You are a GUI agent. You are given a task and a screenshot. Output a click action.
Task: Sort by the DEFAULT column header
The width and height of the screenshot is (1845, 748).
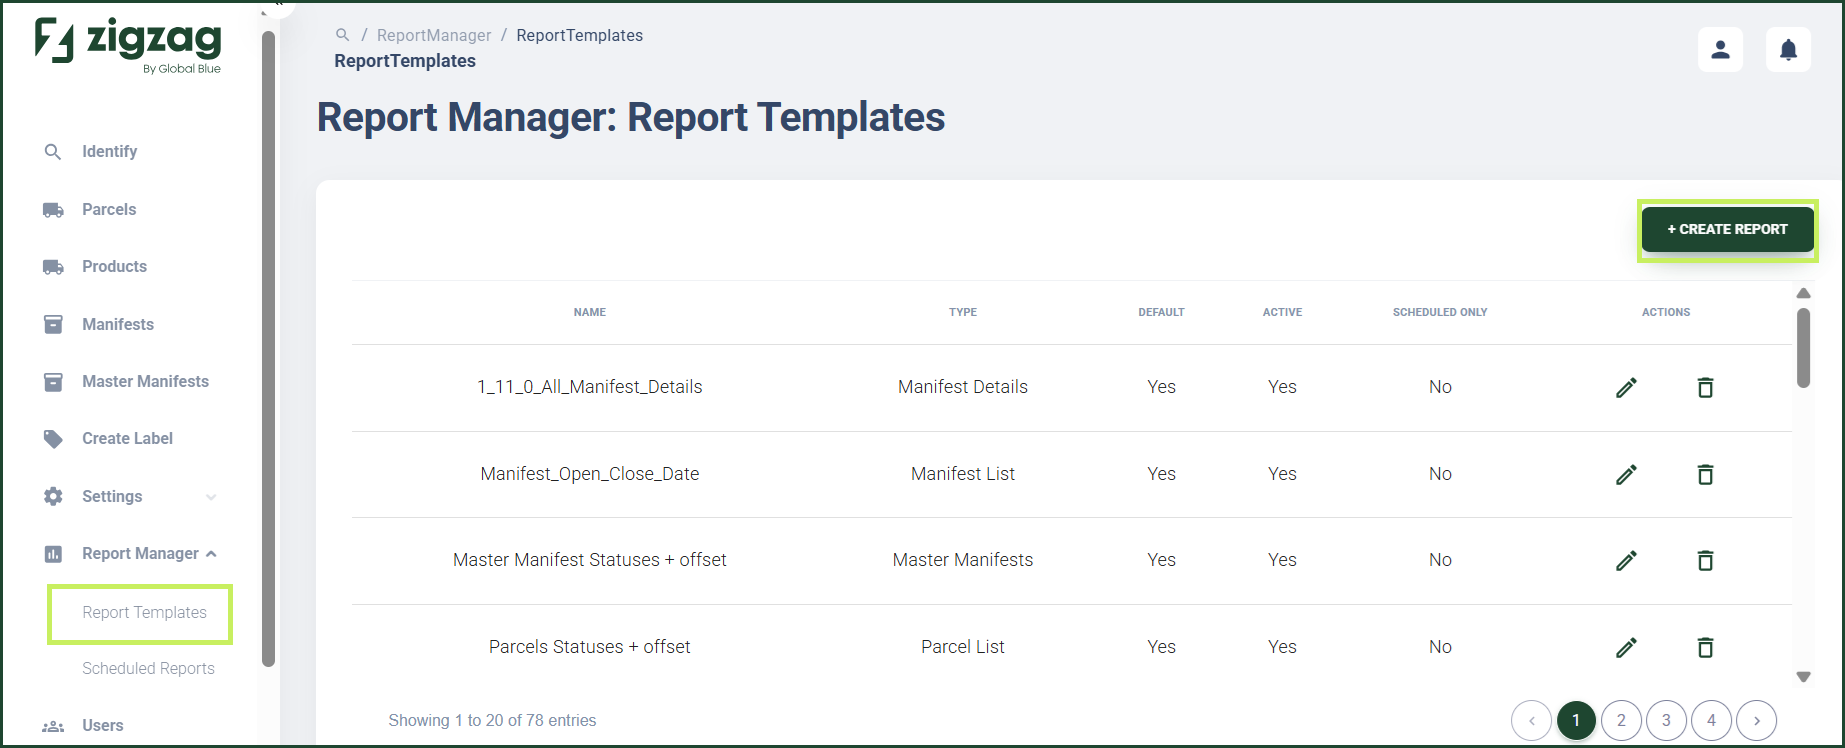(x=1161, y=312)
